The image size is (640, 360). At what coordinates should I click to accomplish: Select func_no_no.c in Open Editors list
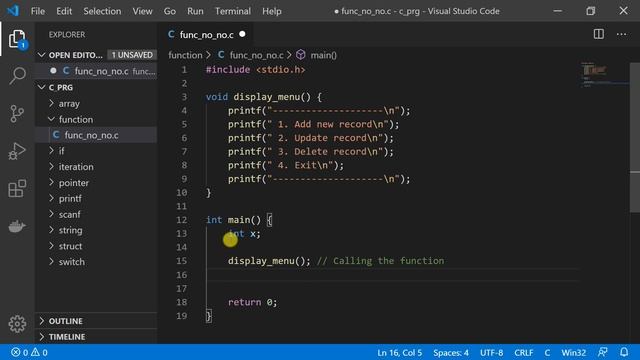pyautogui.click(x=96, y=71)
